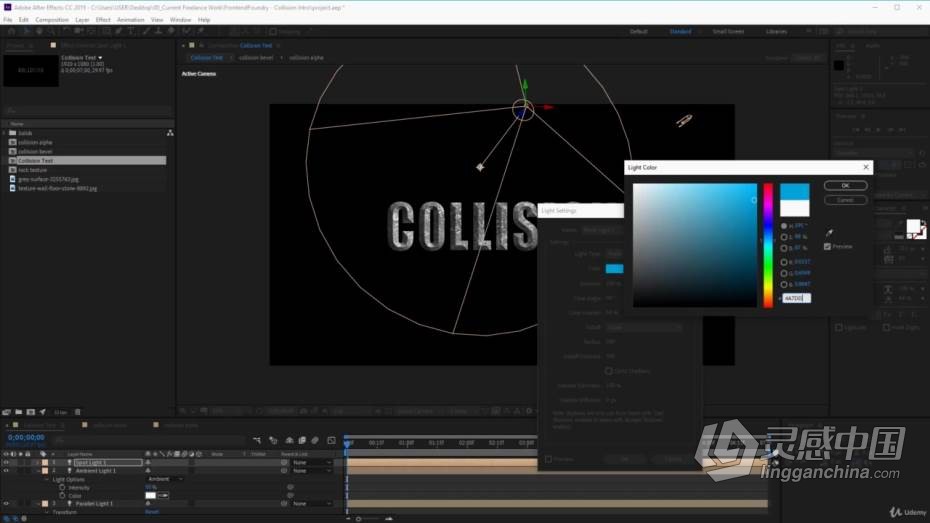Create a new composition from Project panel
930x523 pixels.
coord(30,412)
